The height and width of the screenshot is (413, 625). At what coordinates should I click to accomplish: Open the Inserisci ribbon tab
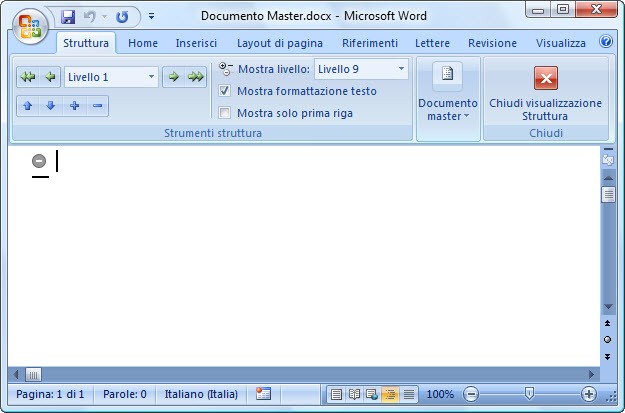(x=196, y=43)
